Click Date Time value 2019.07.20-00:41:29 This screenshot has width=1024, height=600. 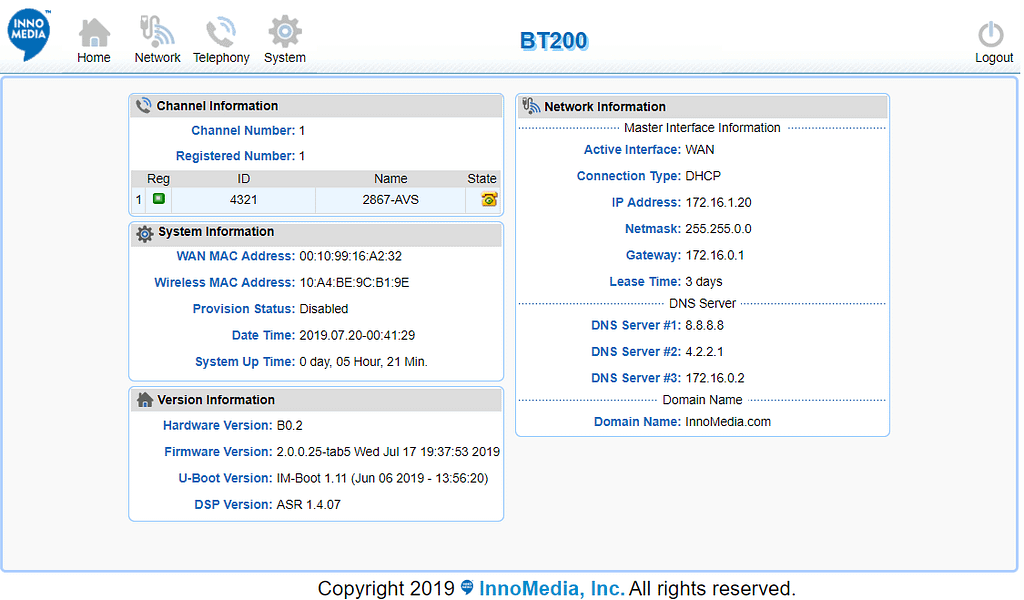pos(357,335)
